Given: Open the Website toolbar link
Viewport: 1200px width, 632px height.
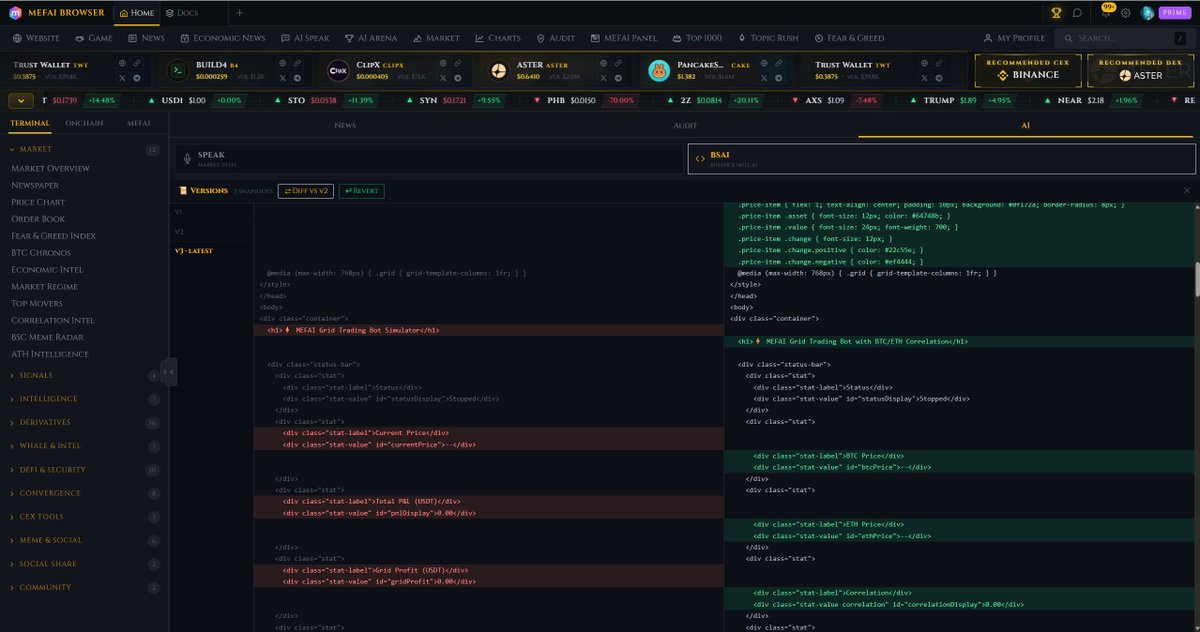Looking at the screenshot, I should point(35,38).
